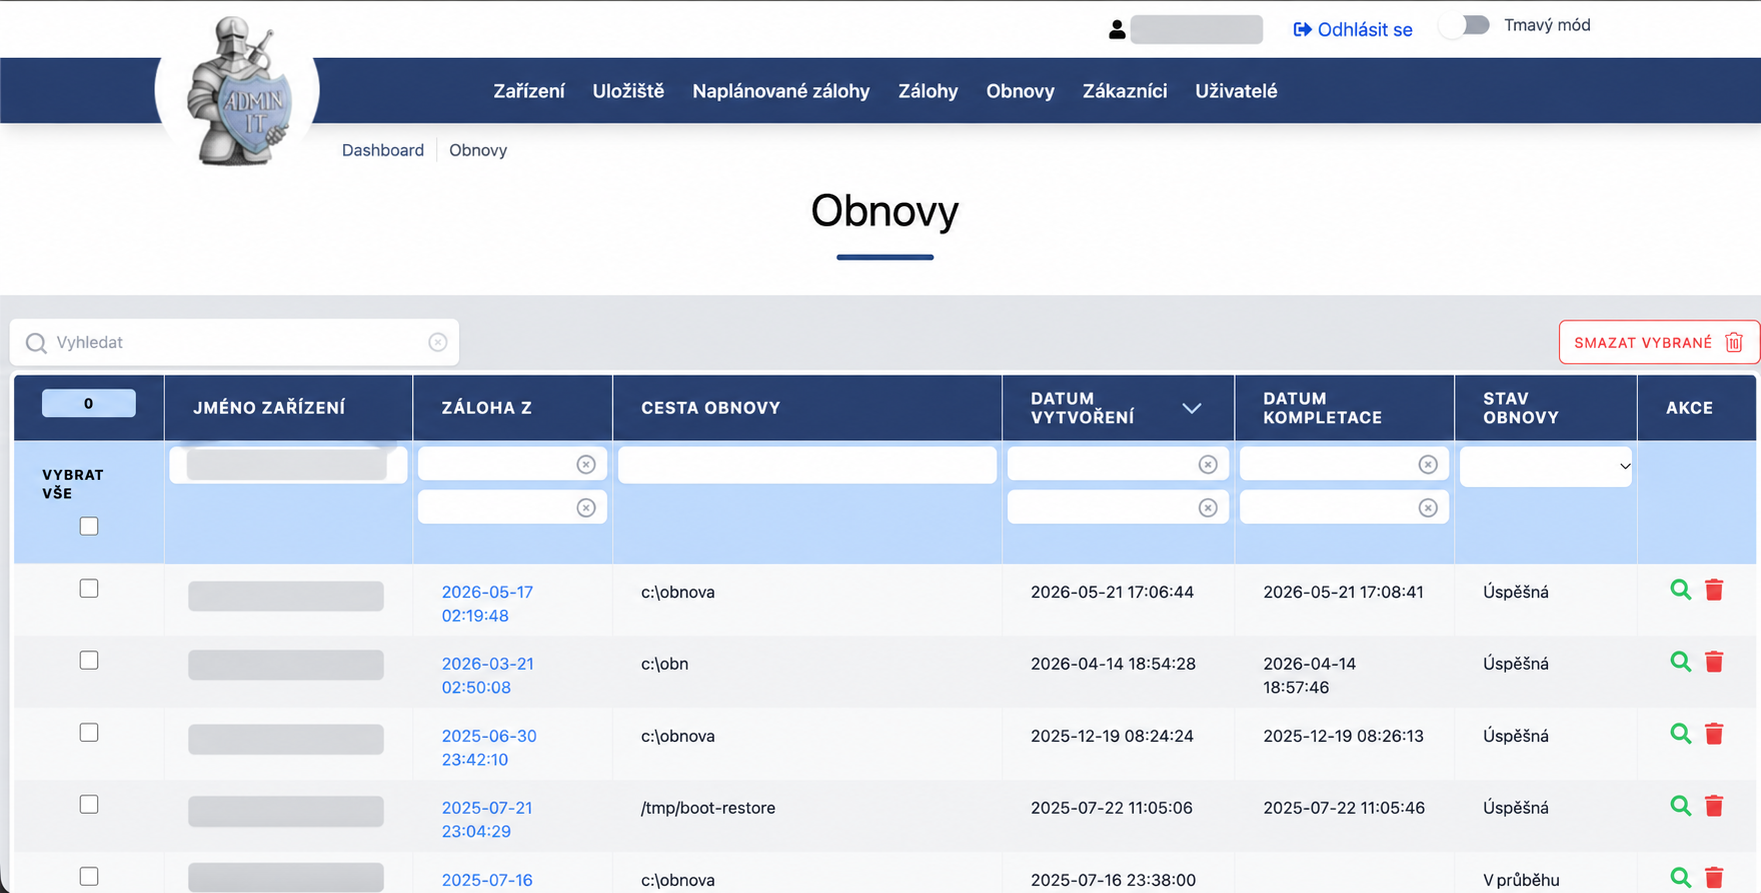Select the row created 2025-07-16 23:38:00
Image resolution: width=1761 pixels, height=893 pixels.
89,877
